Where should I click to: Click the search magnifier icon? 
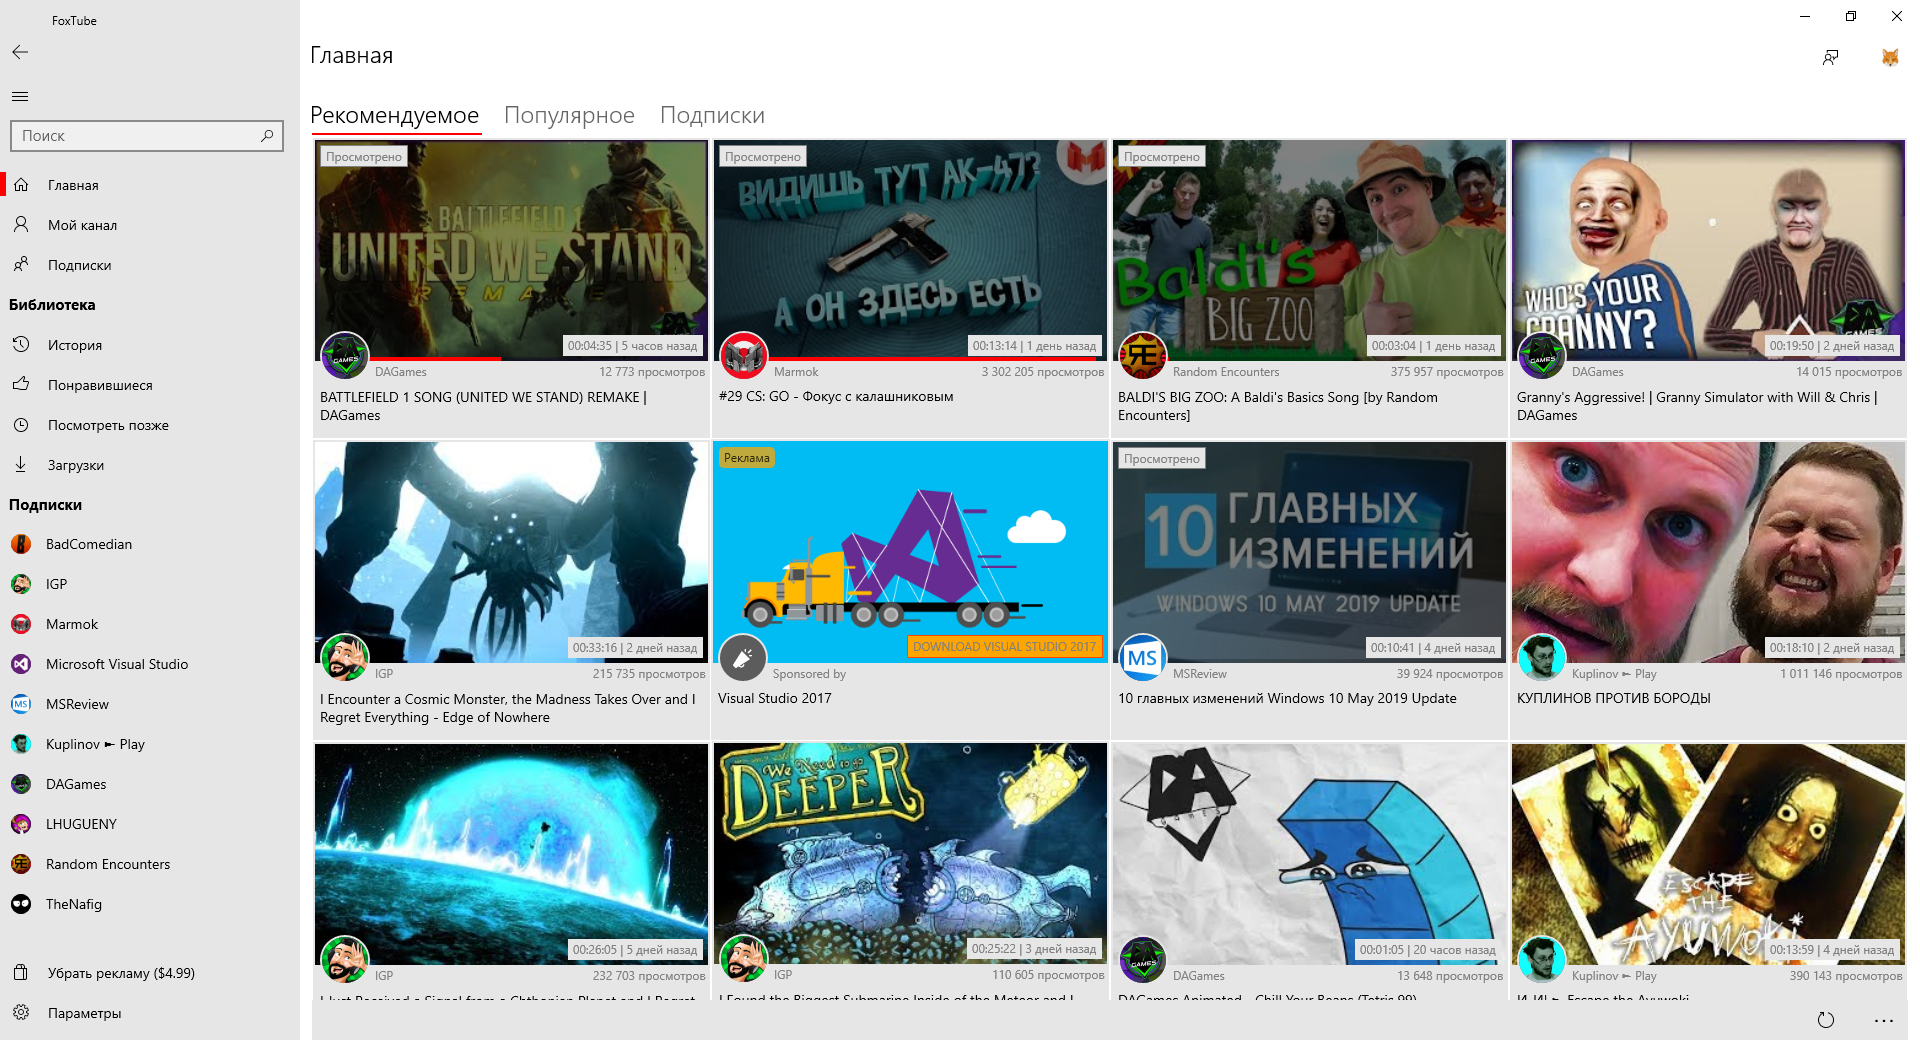click(267, 136)
